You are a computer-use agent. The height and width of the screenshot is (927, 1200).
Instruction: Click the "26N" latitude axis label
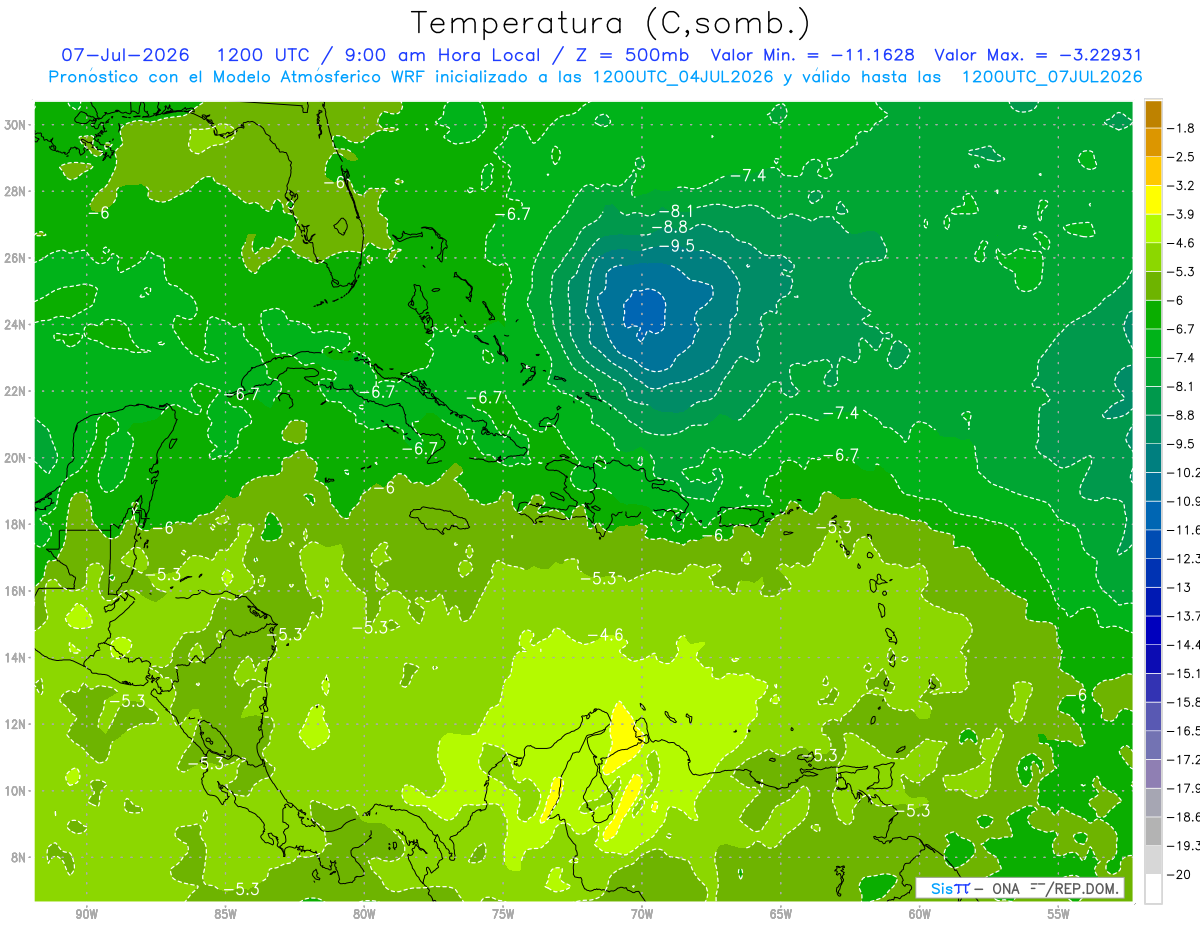[x=17, y=258]
